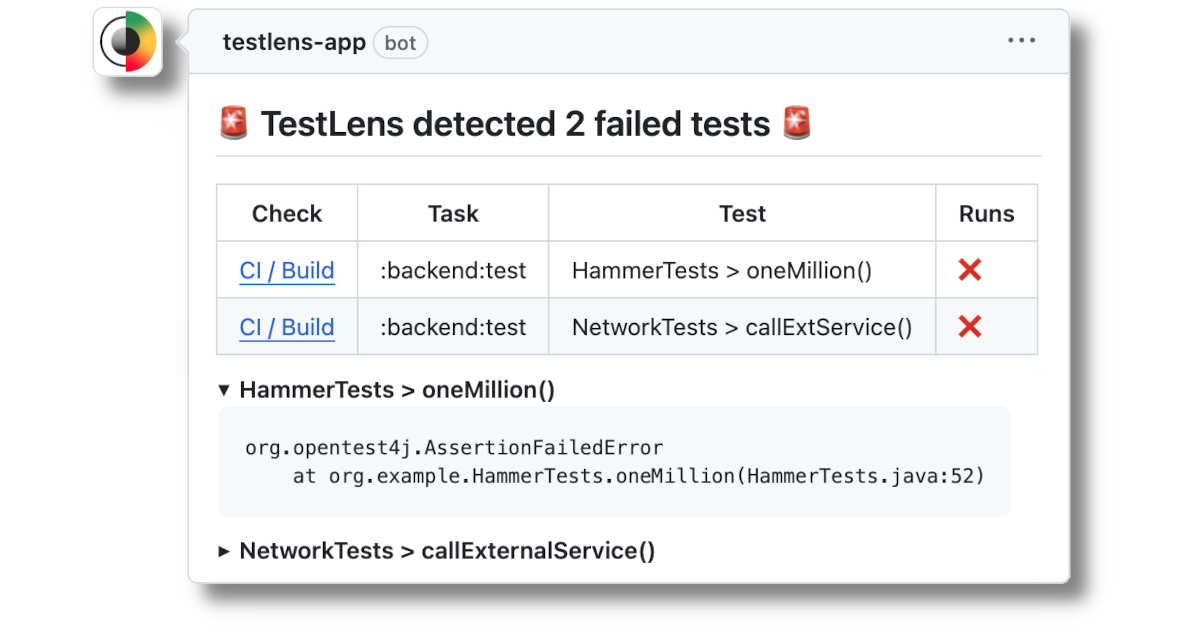Click the ellipsis menu icon in the corner
The image size is (1200, 628).
pos(1021,40)
